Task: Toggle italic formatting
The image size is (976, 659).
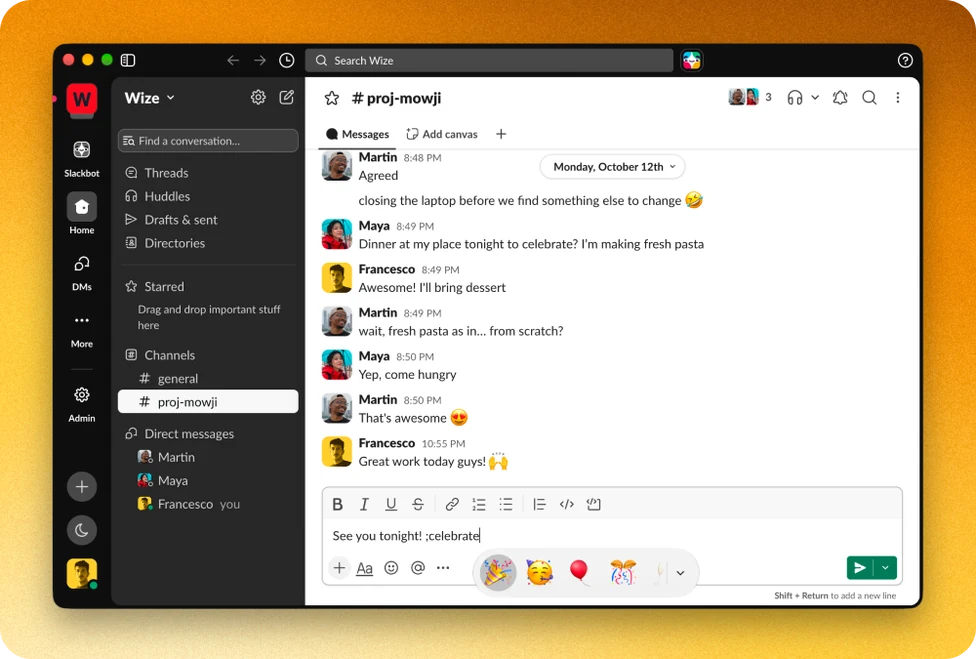Action: click(x=364, y=505)
